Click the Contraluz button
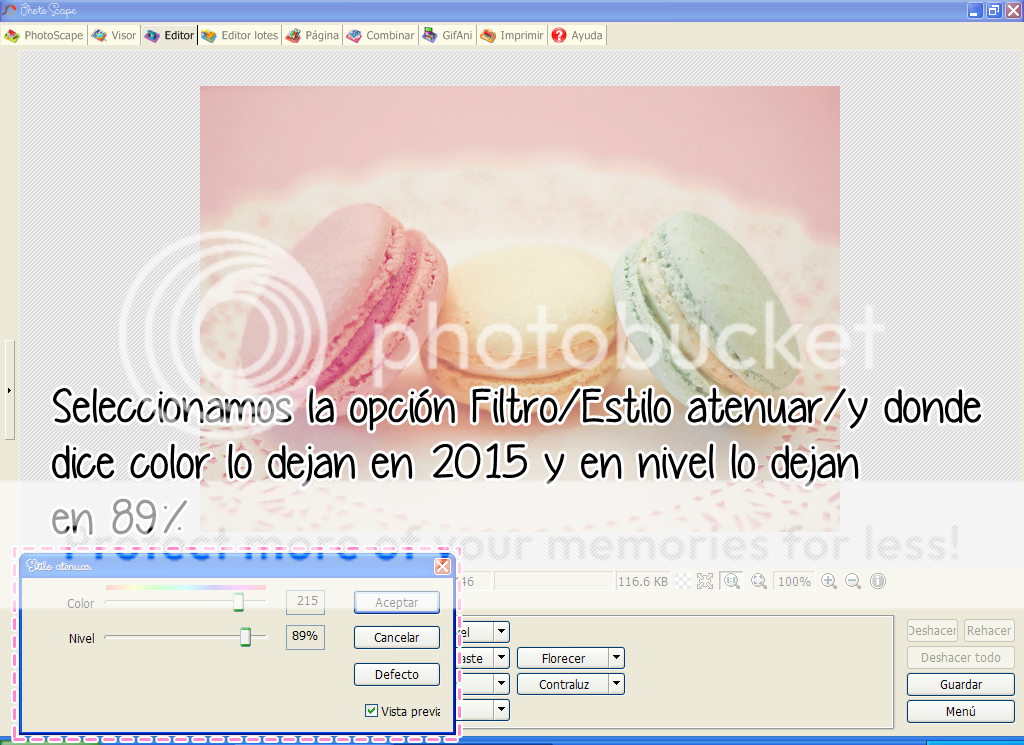 point(564,684)
